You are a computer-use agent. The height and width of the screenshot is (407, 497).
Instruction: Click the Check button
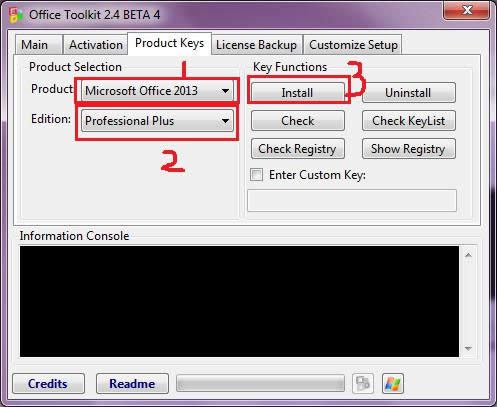point(297,121)
